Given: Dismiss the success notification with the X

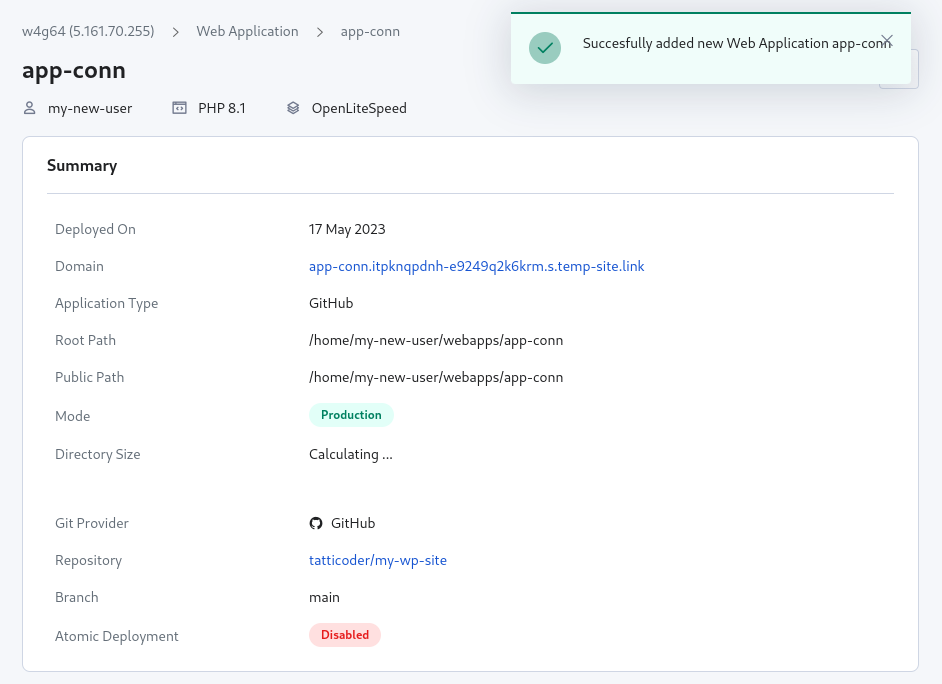Looking at the screenshot, I should (886, 41).
